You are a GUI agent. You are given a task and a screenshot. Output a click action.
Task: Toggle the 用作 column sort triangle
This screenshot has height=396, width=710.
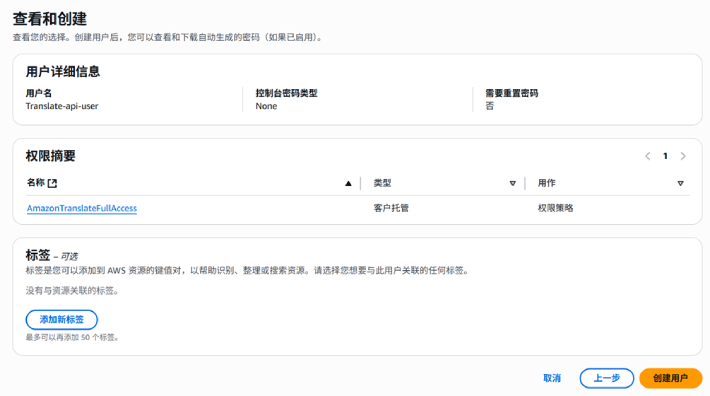[680, 183]
